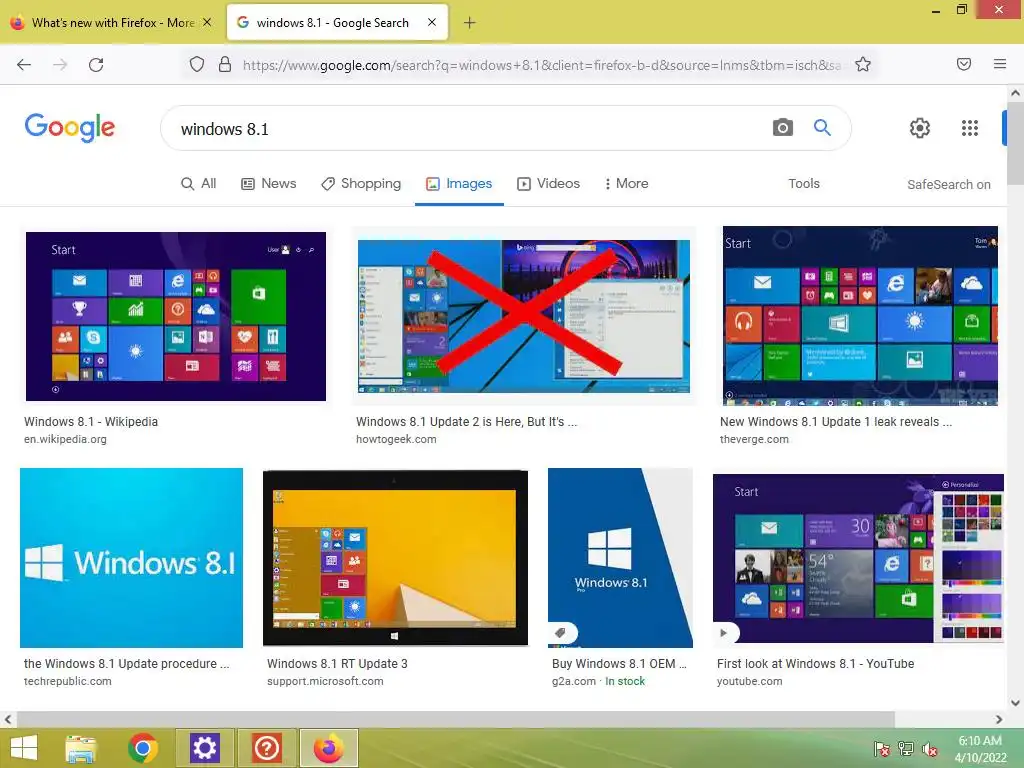Open the blue Windows 8.1 logo thumbnail
This screenshot has width=1024, height=768.
(x=131, y=558)
